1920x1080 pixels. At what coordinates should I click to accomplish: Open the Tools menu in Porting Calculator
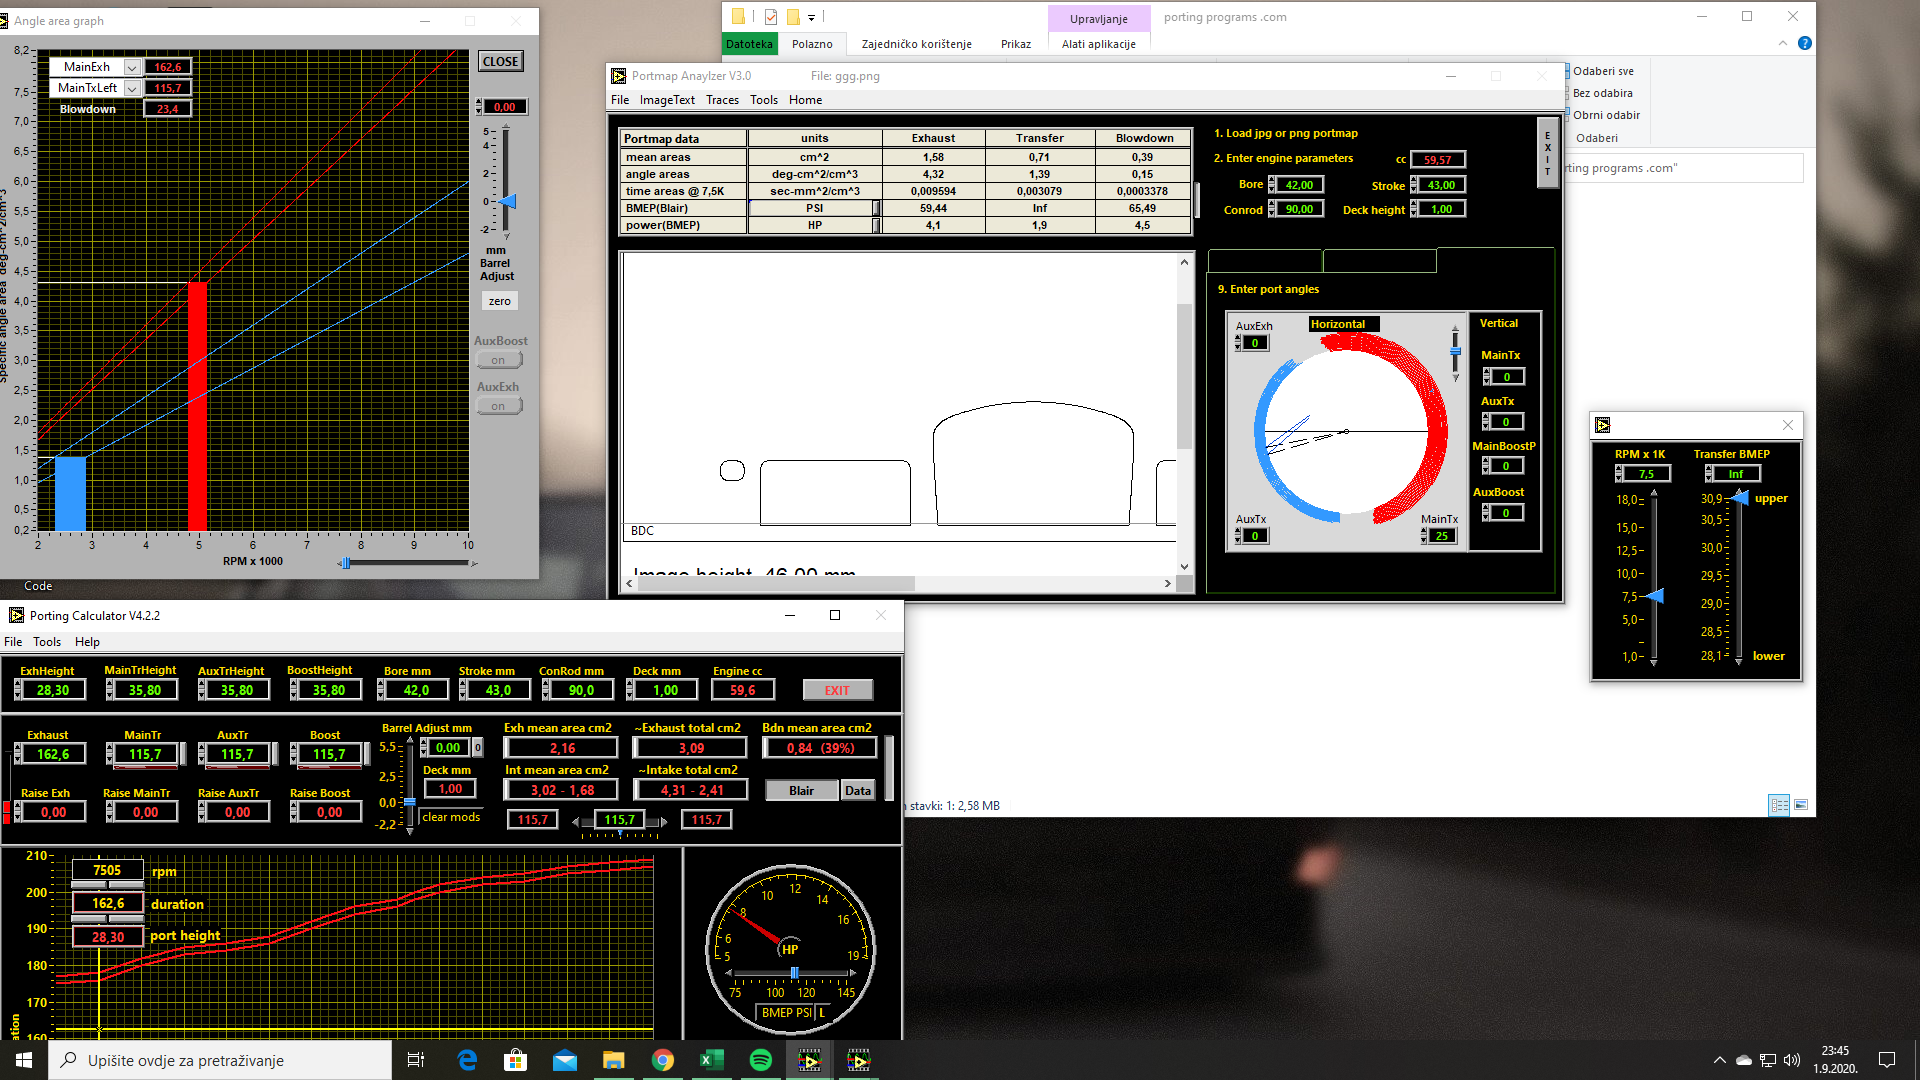point(47,642)
